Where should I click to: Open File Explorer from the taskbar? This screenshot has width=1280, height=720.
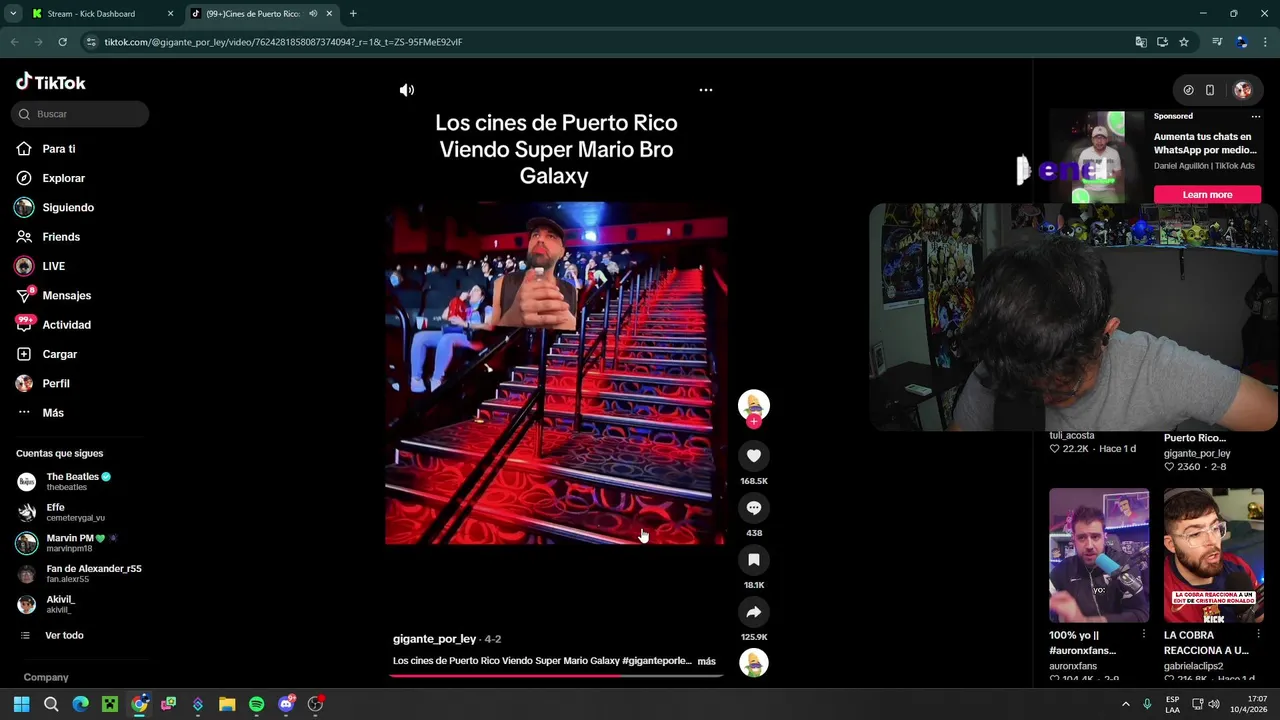point(227,704)
